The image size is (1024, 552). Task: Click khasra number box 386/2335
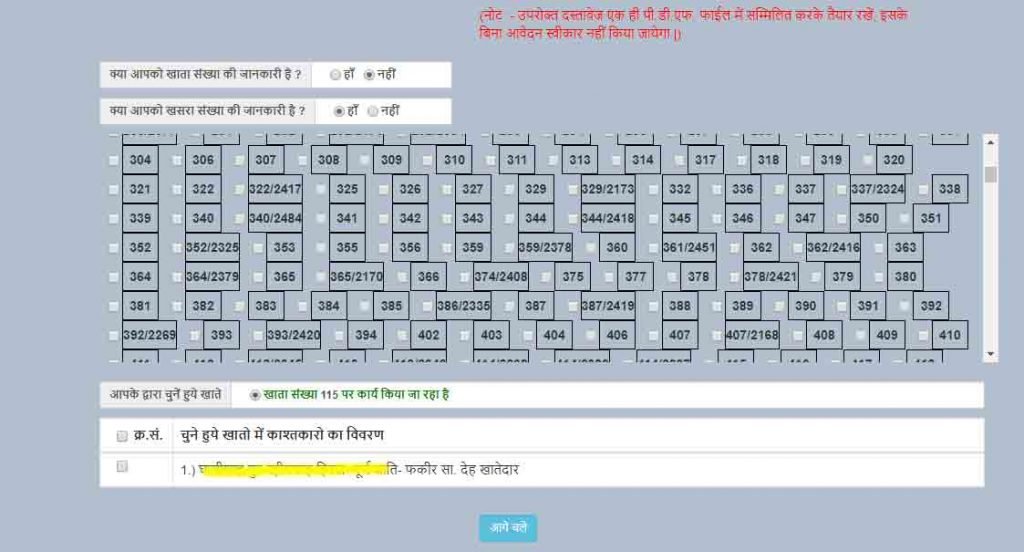[x=464, y=306]
